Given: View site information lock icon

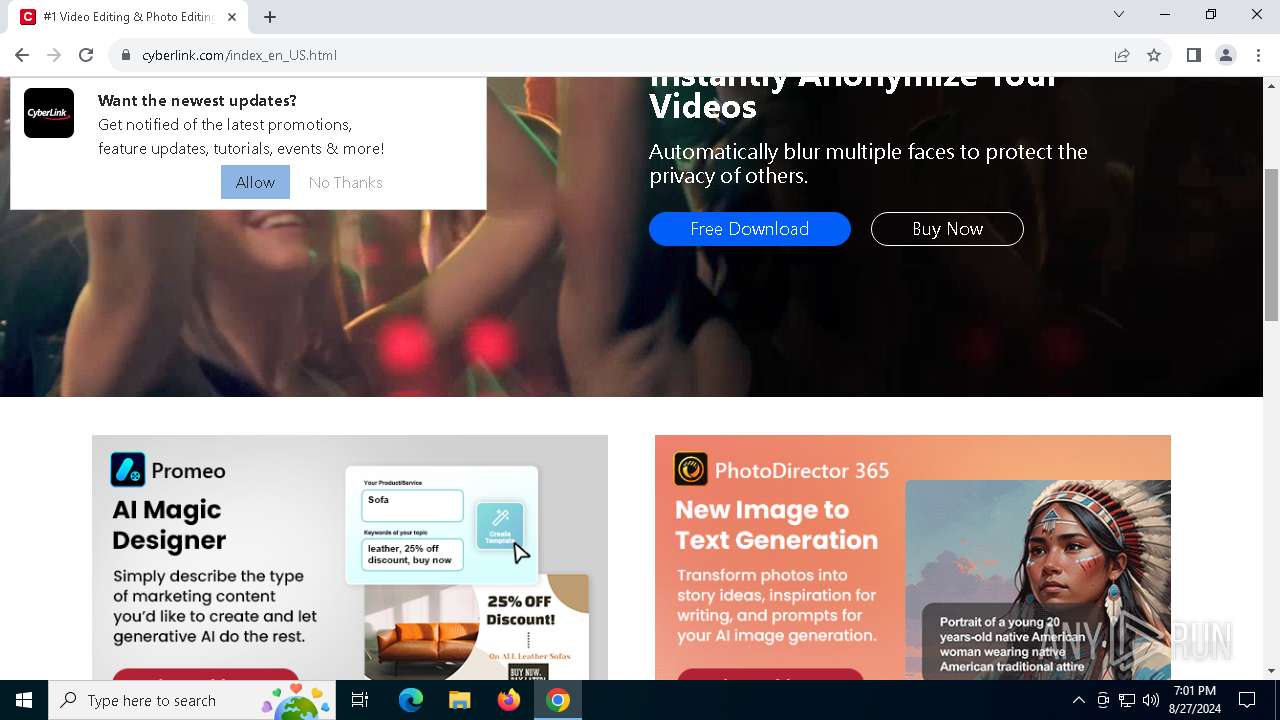Looking at the screenshot, I should (x=126, y=55).
